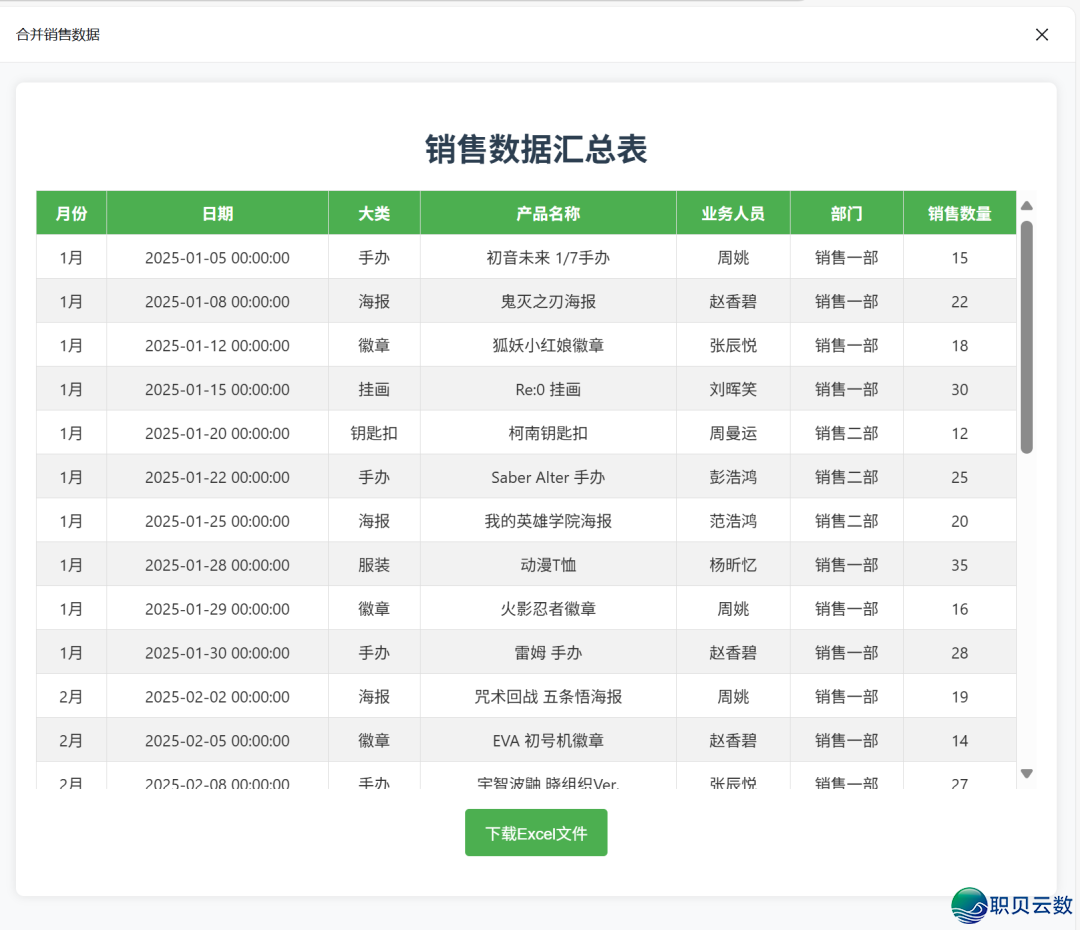Image resolution: width=1080 pixels, height=930 pixels.
Task: Click the product cell 我的英雄学院海报
Action: coord(548,521)
